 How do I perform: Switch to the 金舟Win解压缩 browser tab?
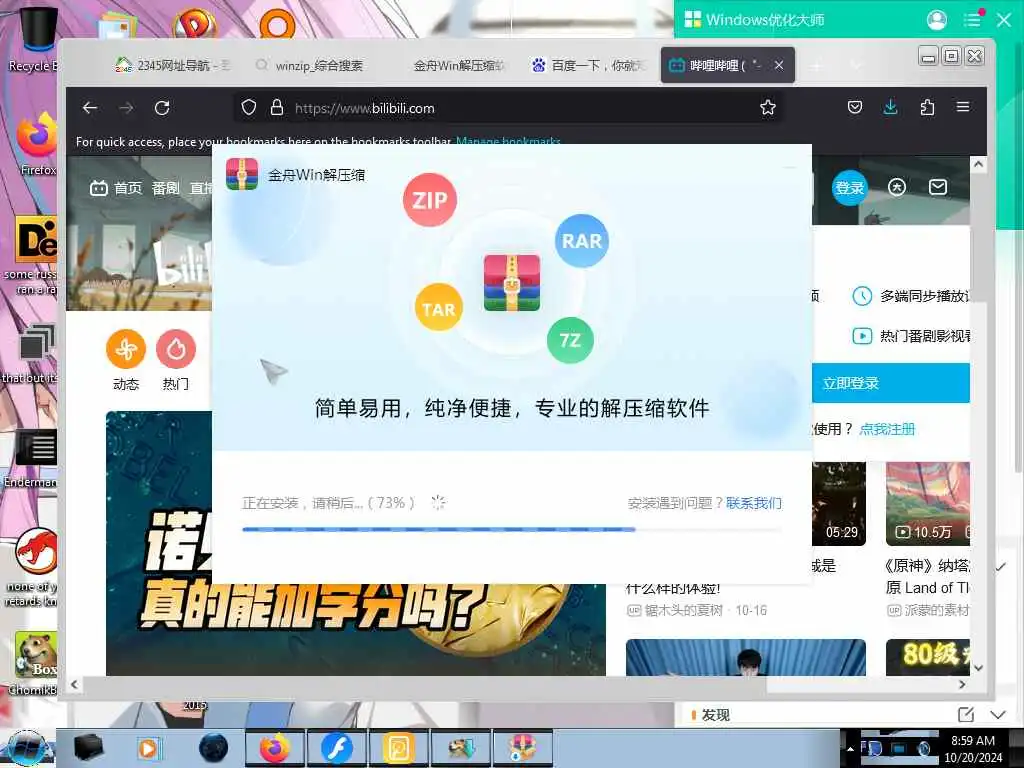click(x=457, y=65)
